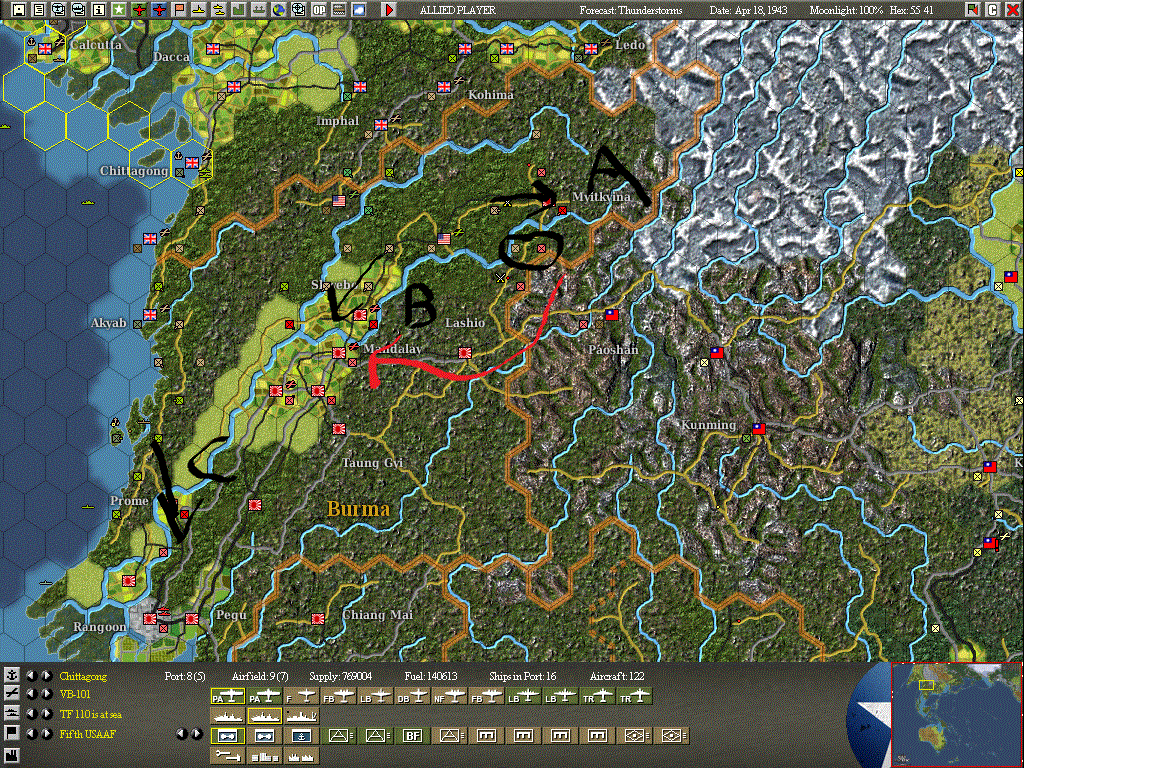The height and width of the screenshot is (768, 1152).
Task: Click the 'Forecast: Thunderstorms' text
Action: click(x=630, y=10)
